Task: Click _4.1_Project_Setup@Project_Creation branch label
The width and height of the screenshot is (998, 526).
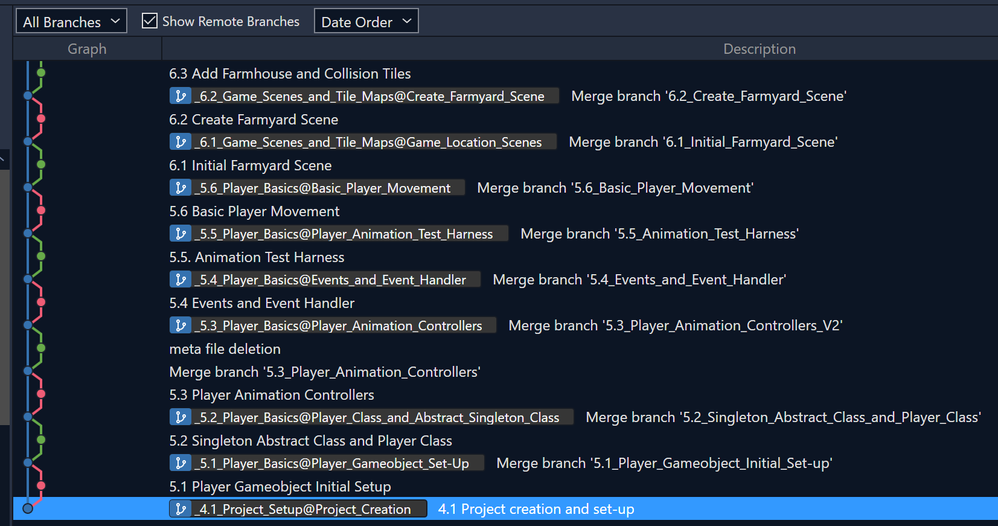Action: [298, 509]
